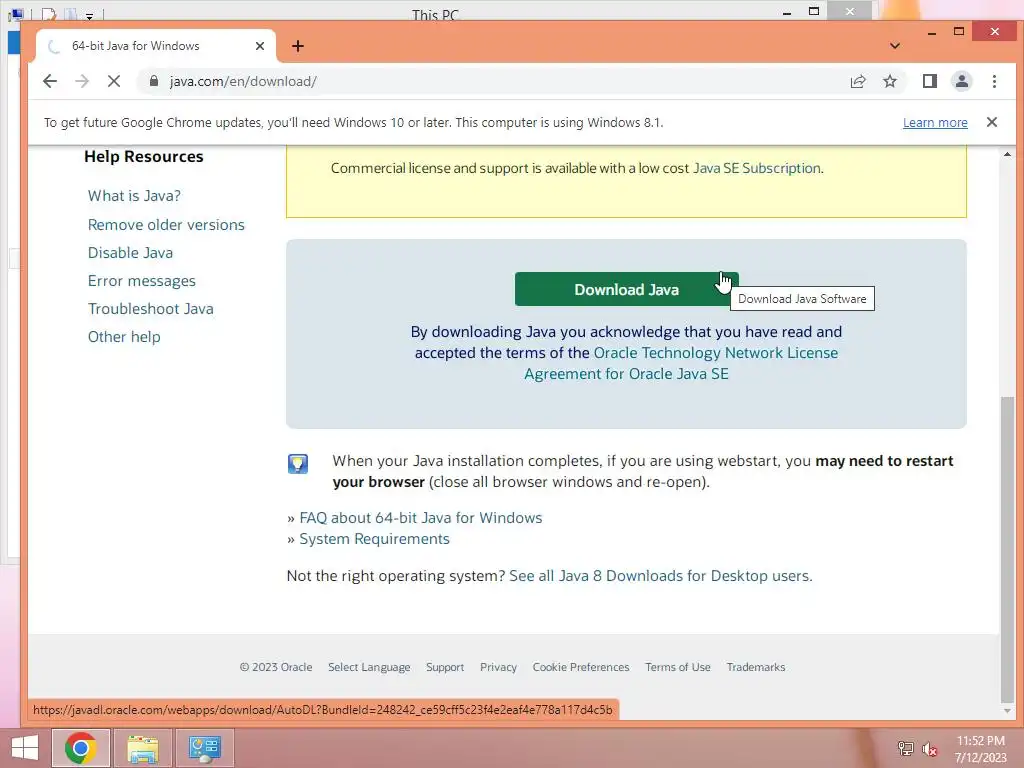Open a new tab
Screen dimensions: 1024x768
[298, 46]
